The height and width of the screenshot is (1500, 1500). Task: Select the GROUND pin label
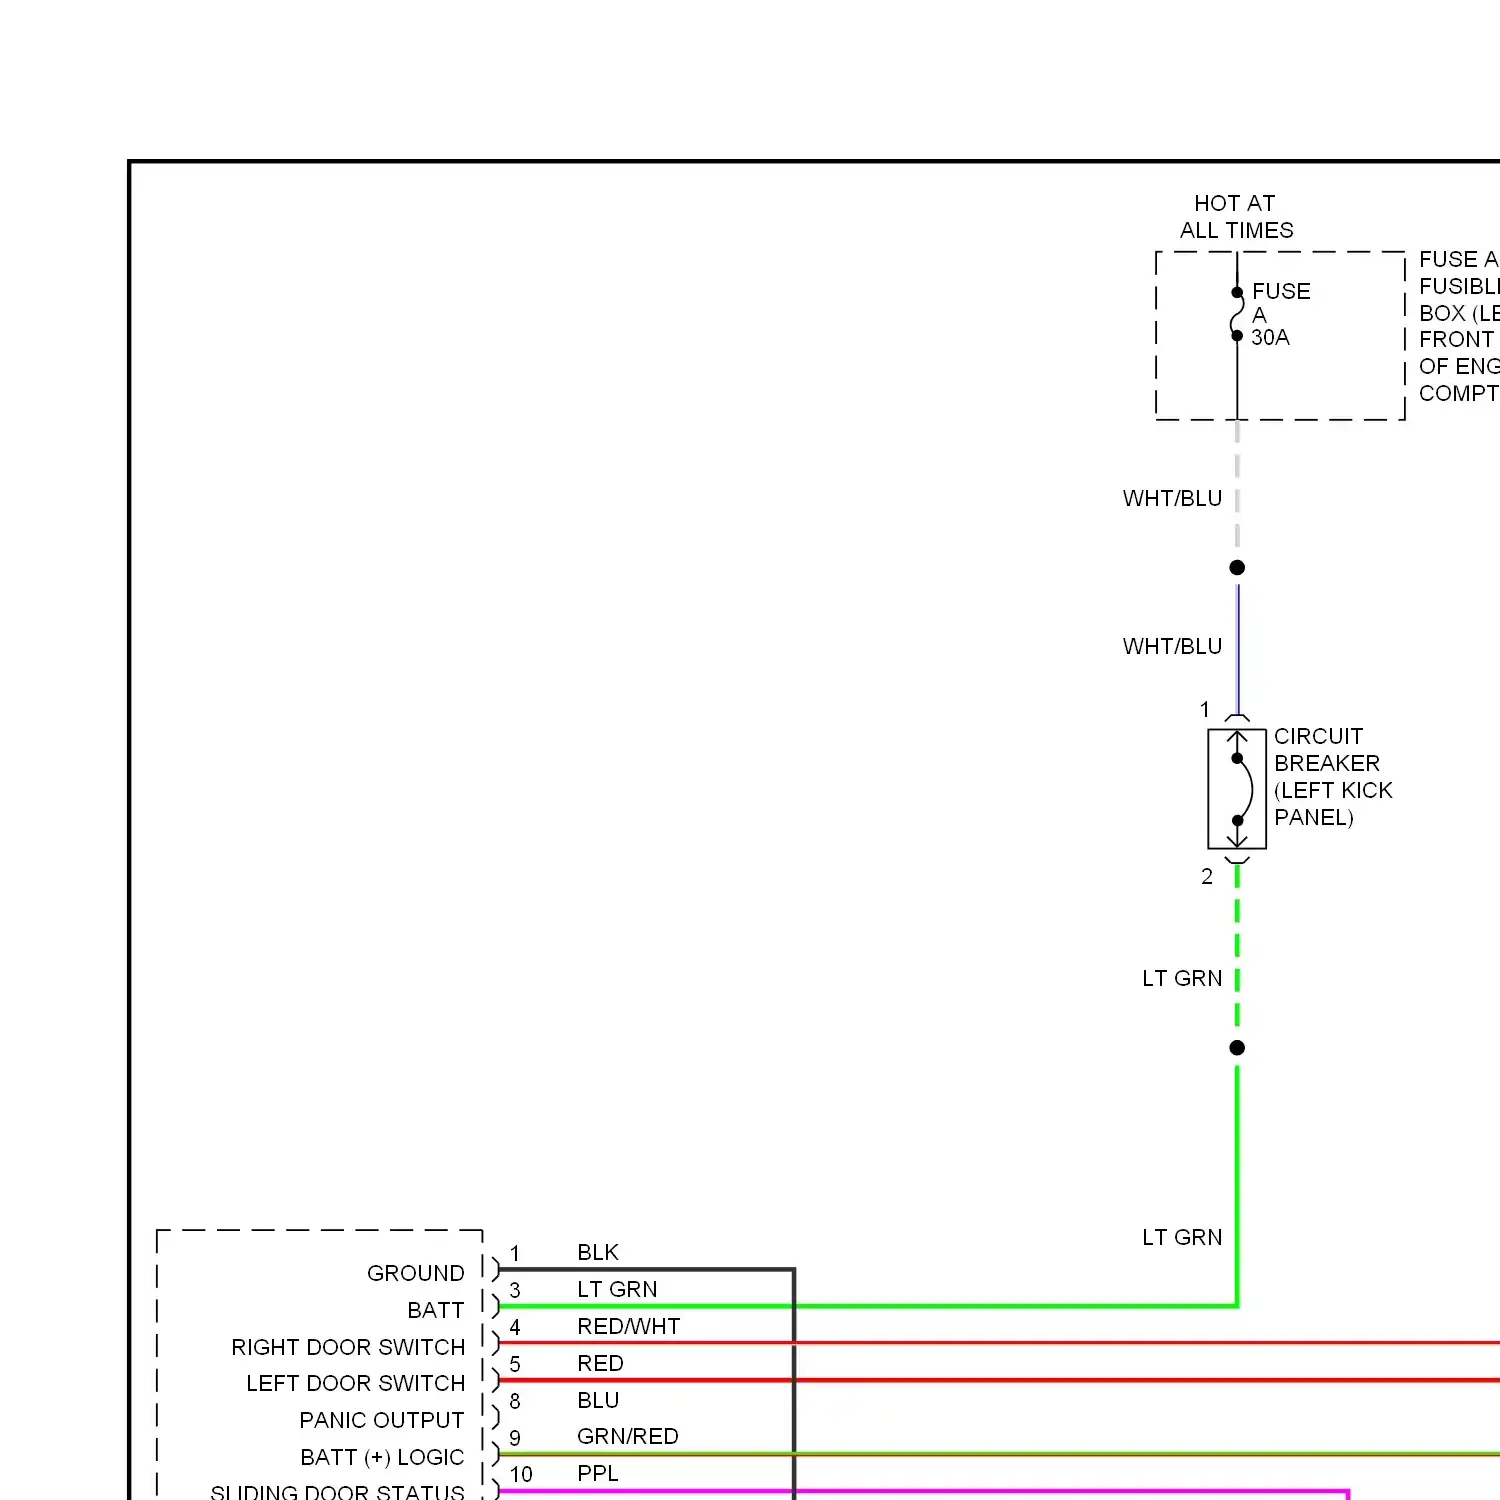[x=415, y=1273]
